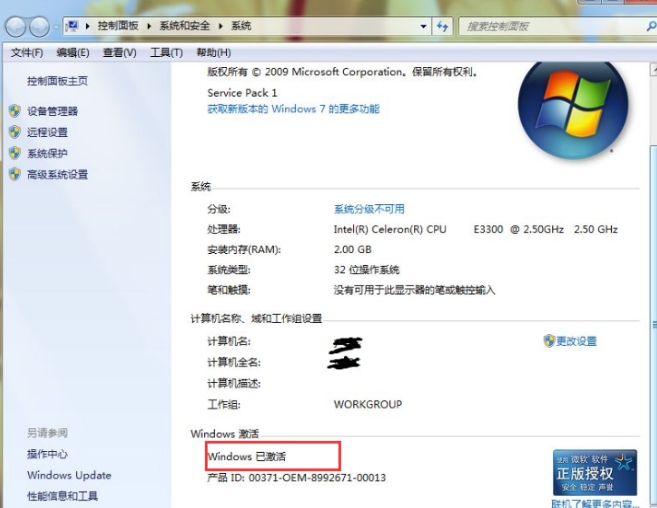Open the 工具(T) menu
Viewport: 657px width, 508px height.
point(166,53)
